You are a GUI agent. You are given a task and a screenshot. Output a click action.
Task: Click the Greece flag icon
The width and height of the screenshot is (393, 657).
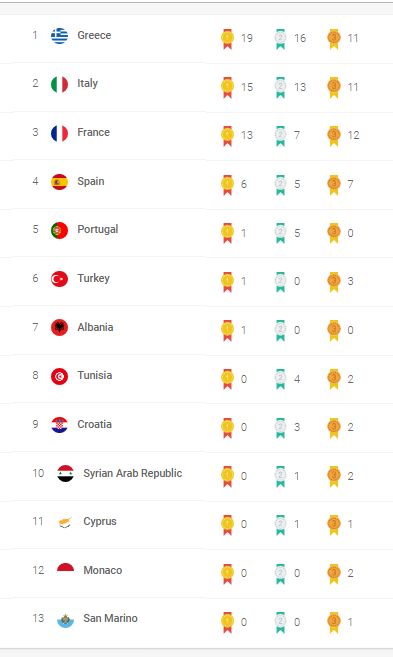pos(59,36)
